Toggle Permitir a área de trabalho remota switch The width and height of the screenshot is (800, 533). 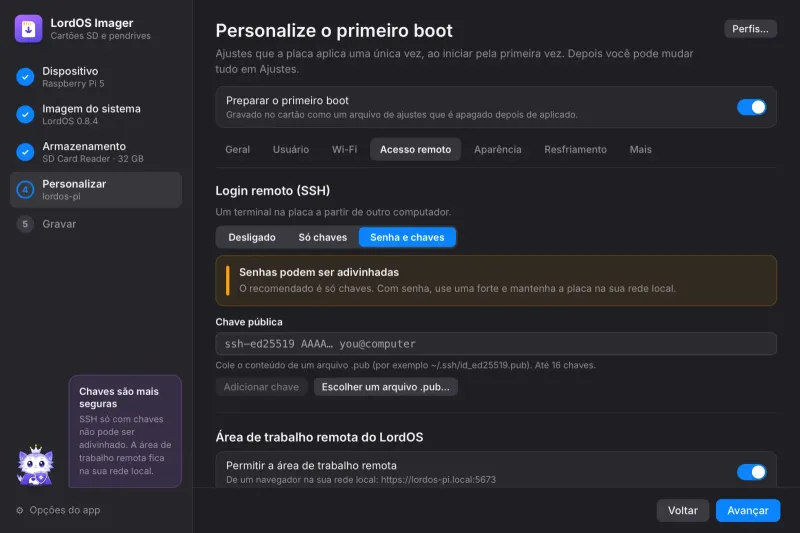[x=751, y=472]
